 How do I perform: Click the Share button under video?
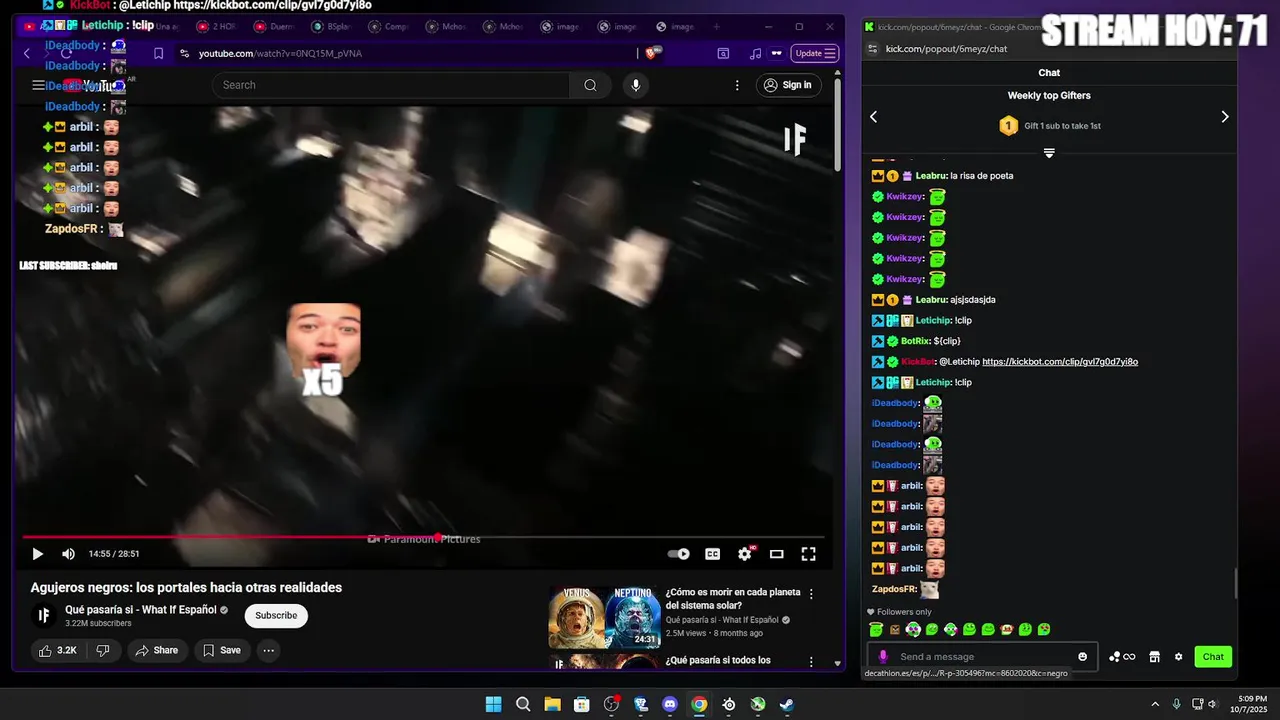click(157, 650)
